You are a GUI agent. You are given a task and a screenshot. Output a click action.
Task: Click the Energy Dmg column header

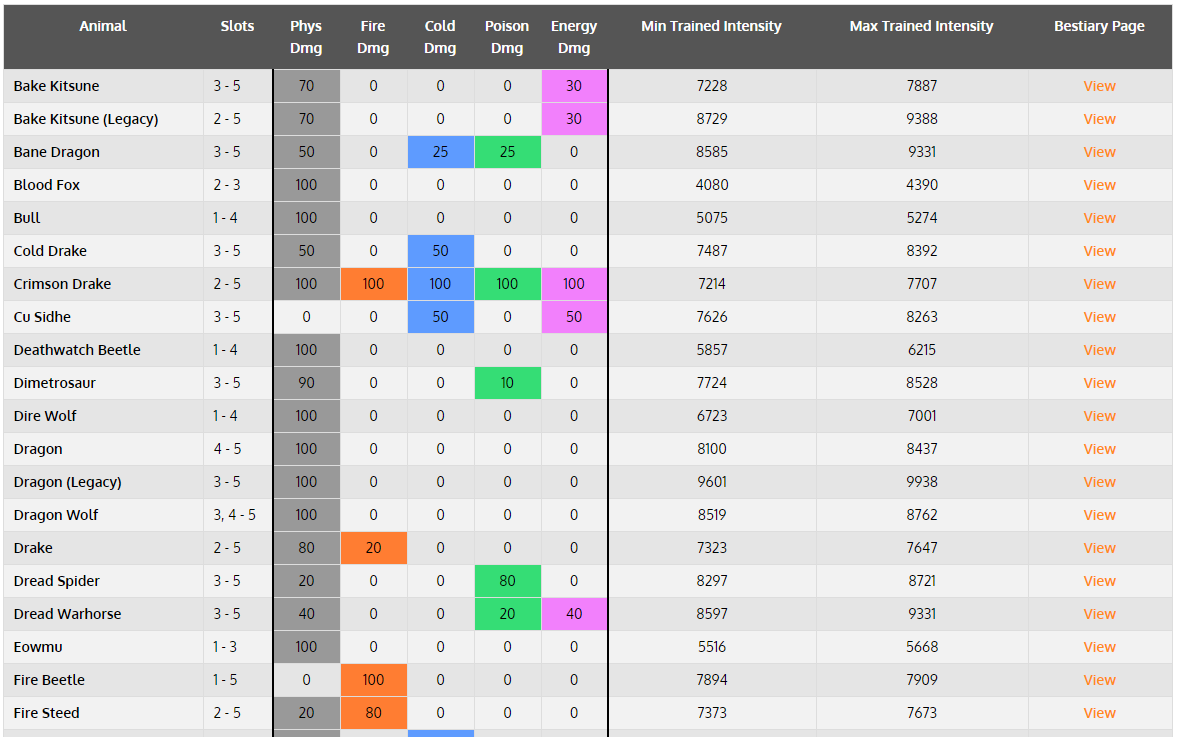pyautogui.click(x=574, y=37)
